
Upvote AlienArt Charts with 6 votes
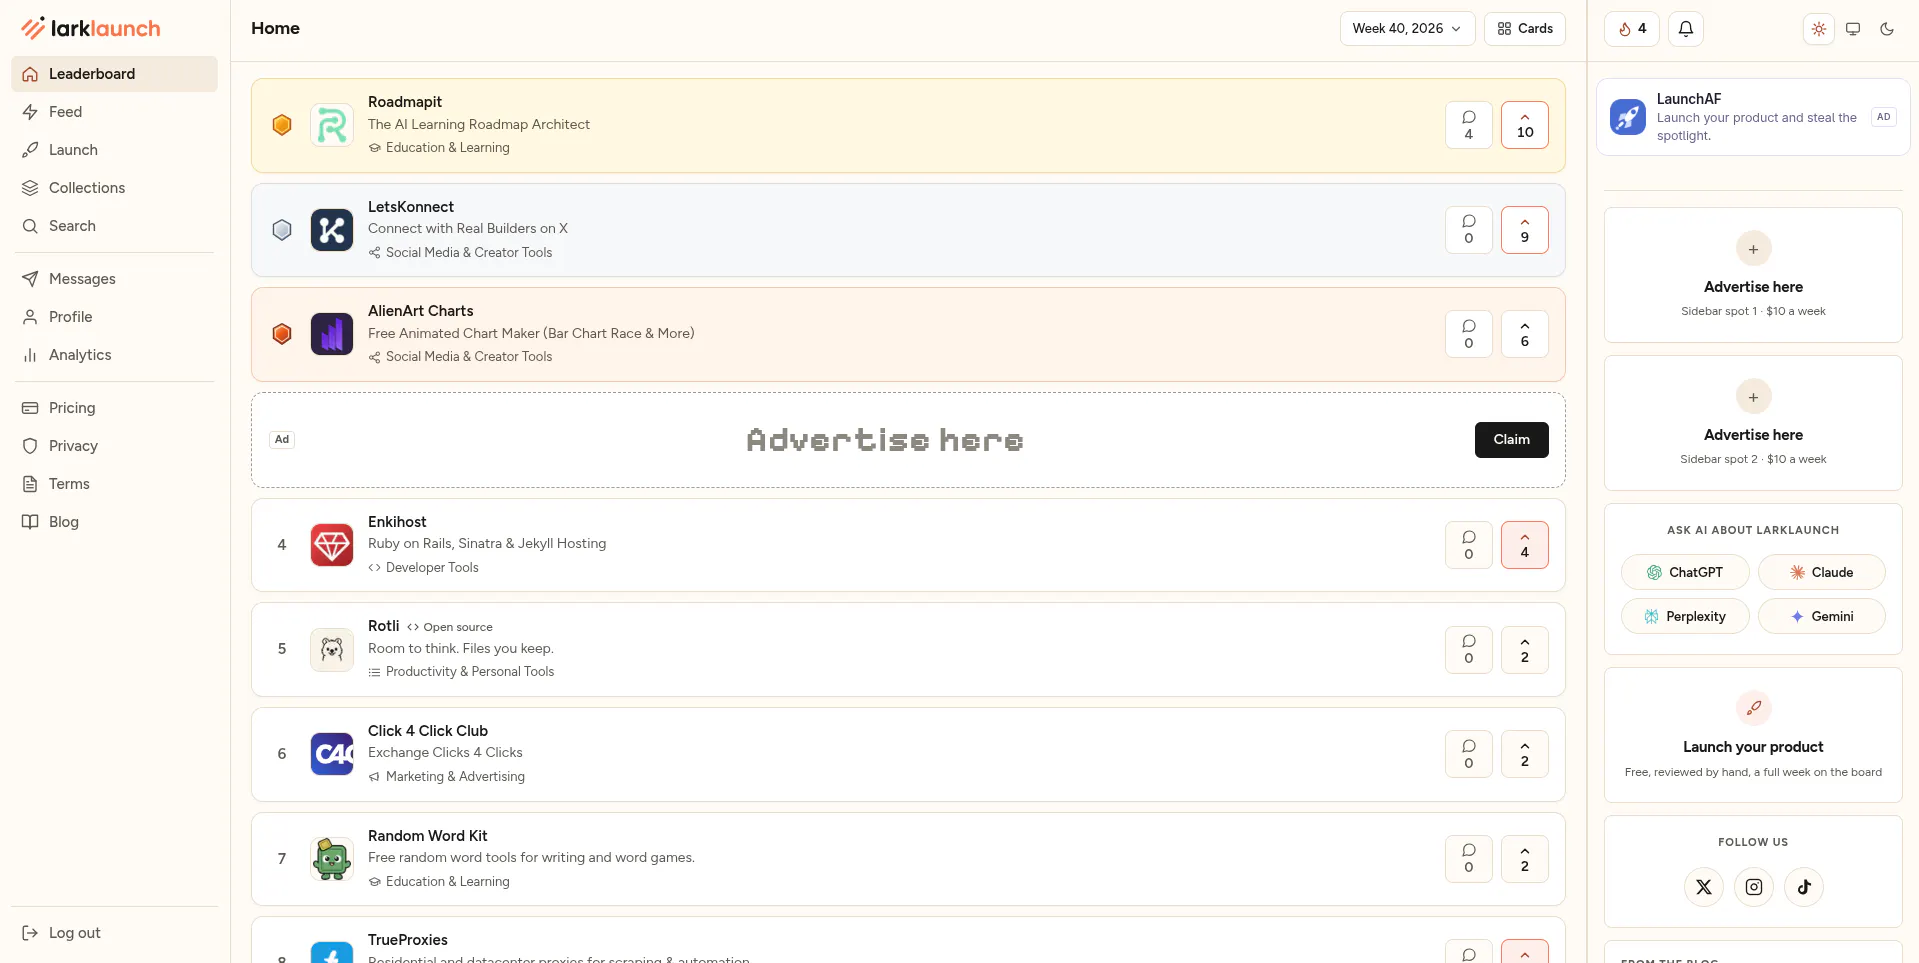click(1524, 334)
